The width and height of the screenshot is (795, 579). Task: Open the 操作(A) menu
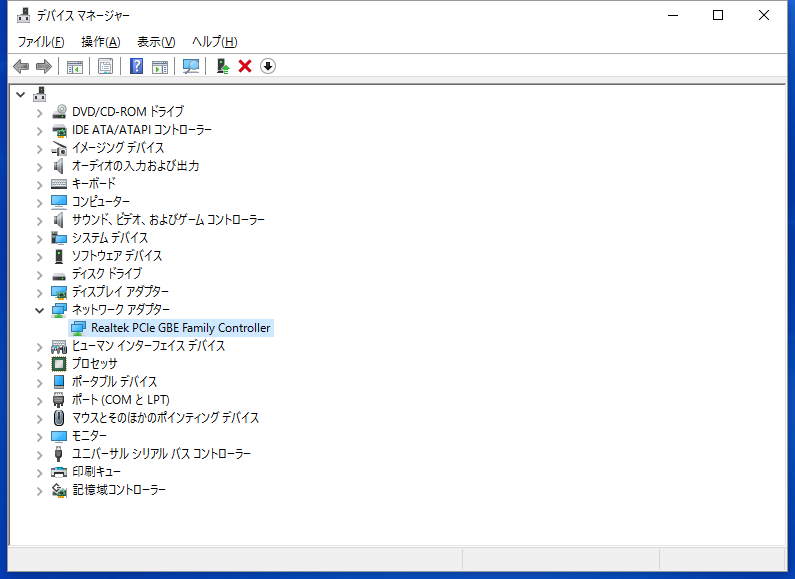(100, 42)
